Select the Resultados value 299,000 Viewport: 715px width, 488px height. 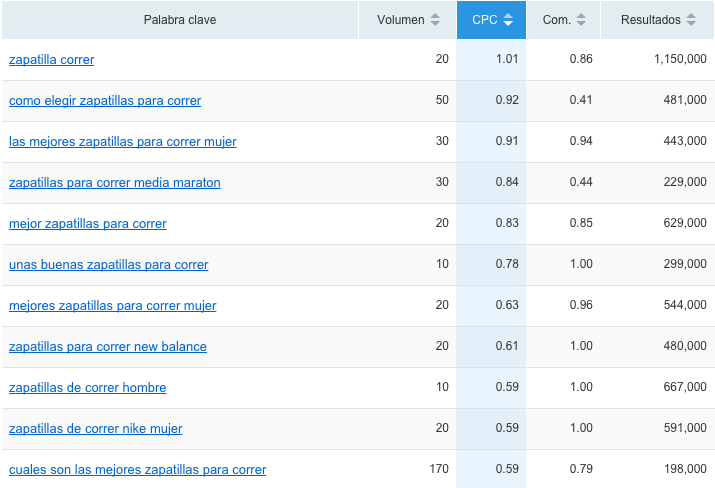click(685, 264)
